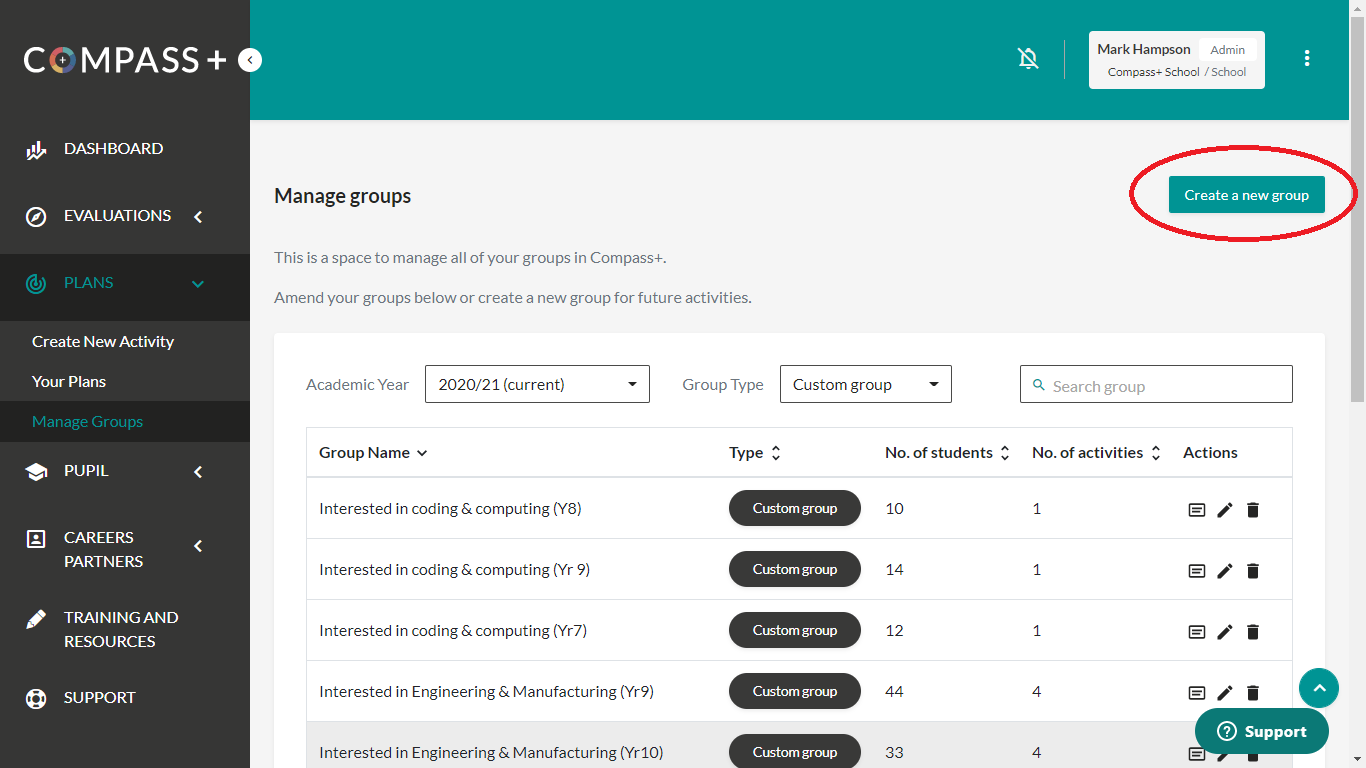Image resolution: width=1366 pixels, height=768 pixels.
Task: Open Create New Activity in the sidebar
Action: [103, 342]
